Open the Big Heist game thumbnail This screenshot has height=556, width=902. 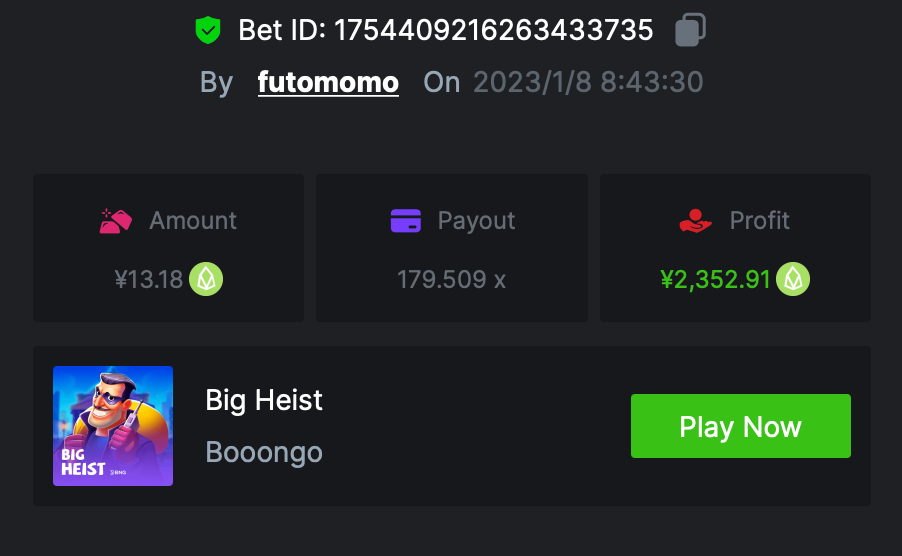tap(113, 426)
